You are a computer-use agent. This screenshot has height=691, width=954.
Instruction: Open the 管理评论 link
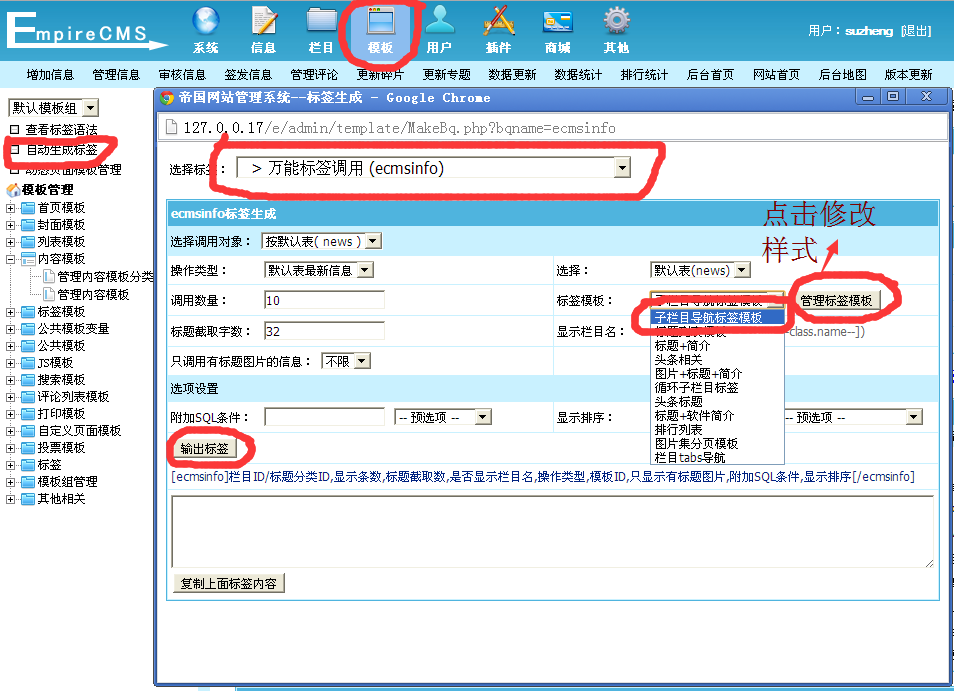(x=314, y=75)
